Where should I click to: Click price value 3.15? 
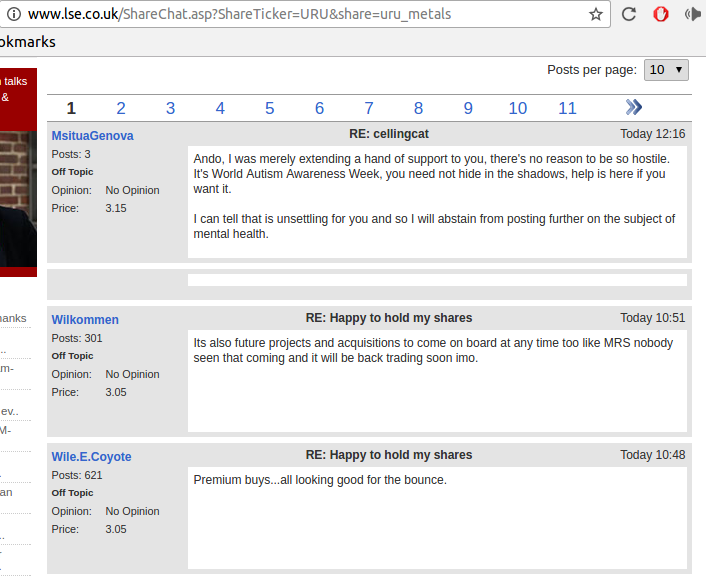[x=116, y=208]
